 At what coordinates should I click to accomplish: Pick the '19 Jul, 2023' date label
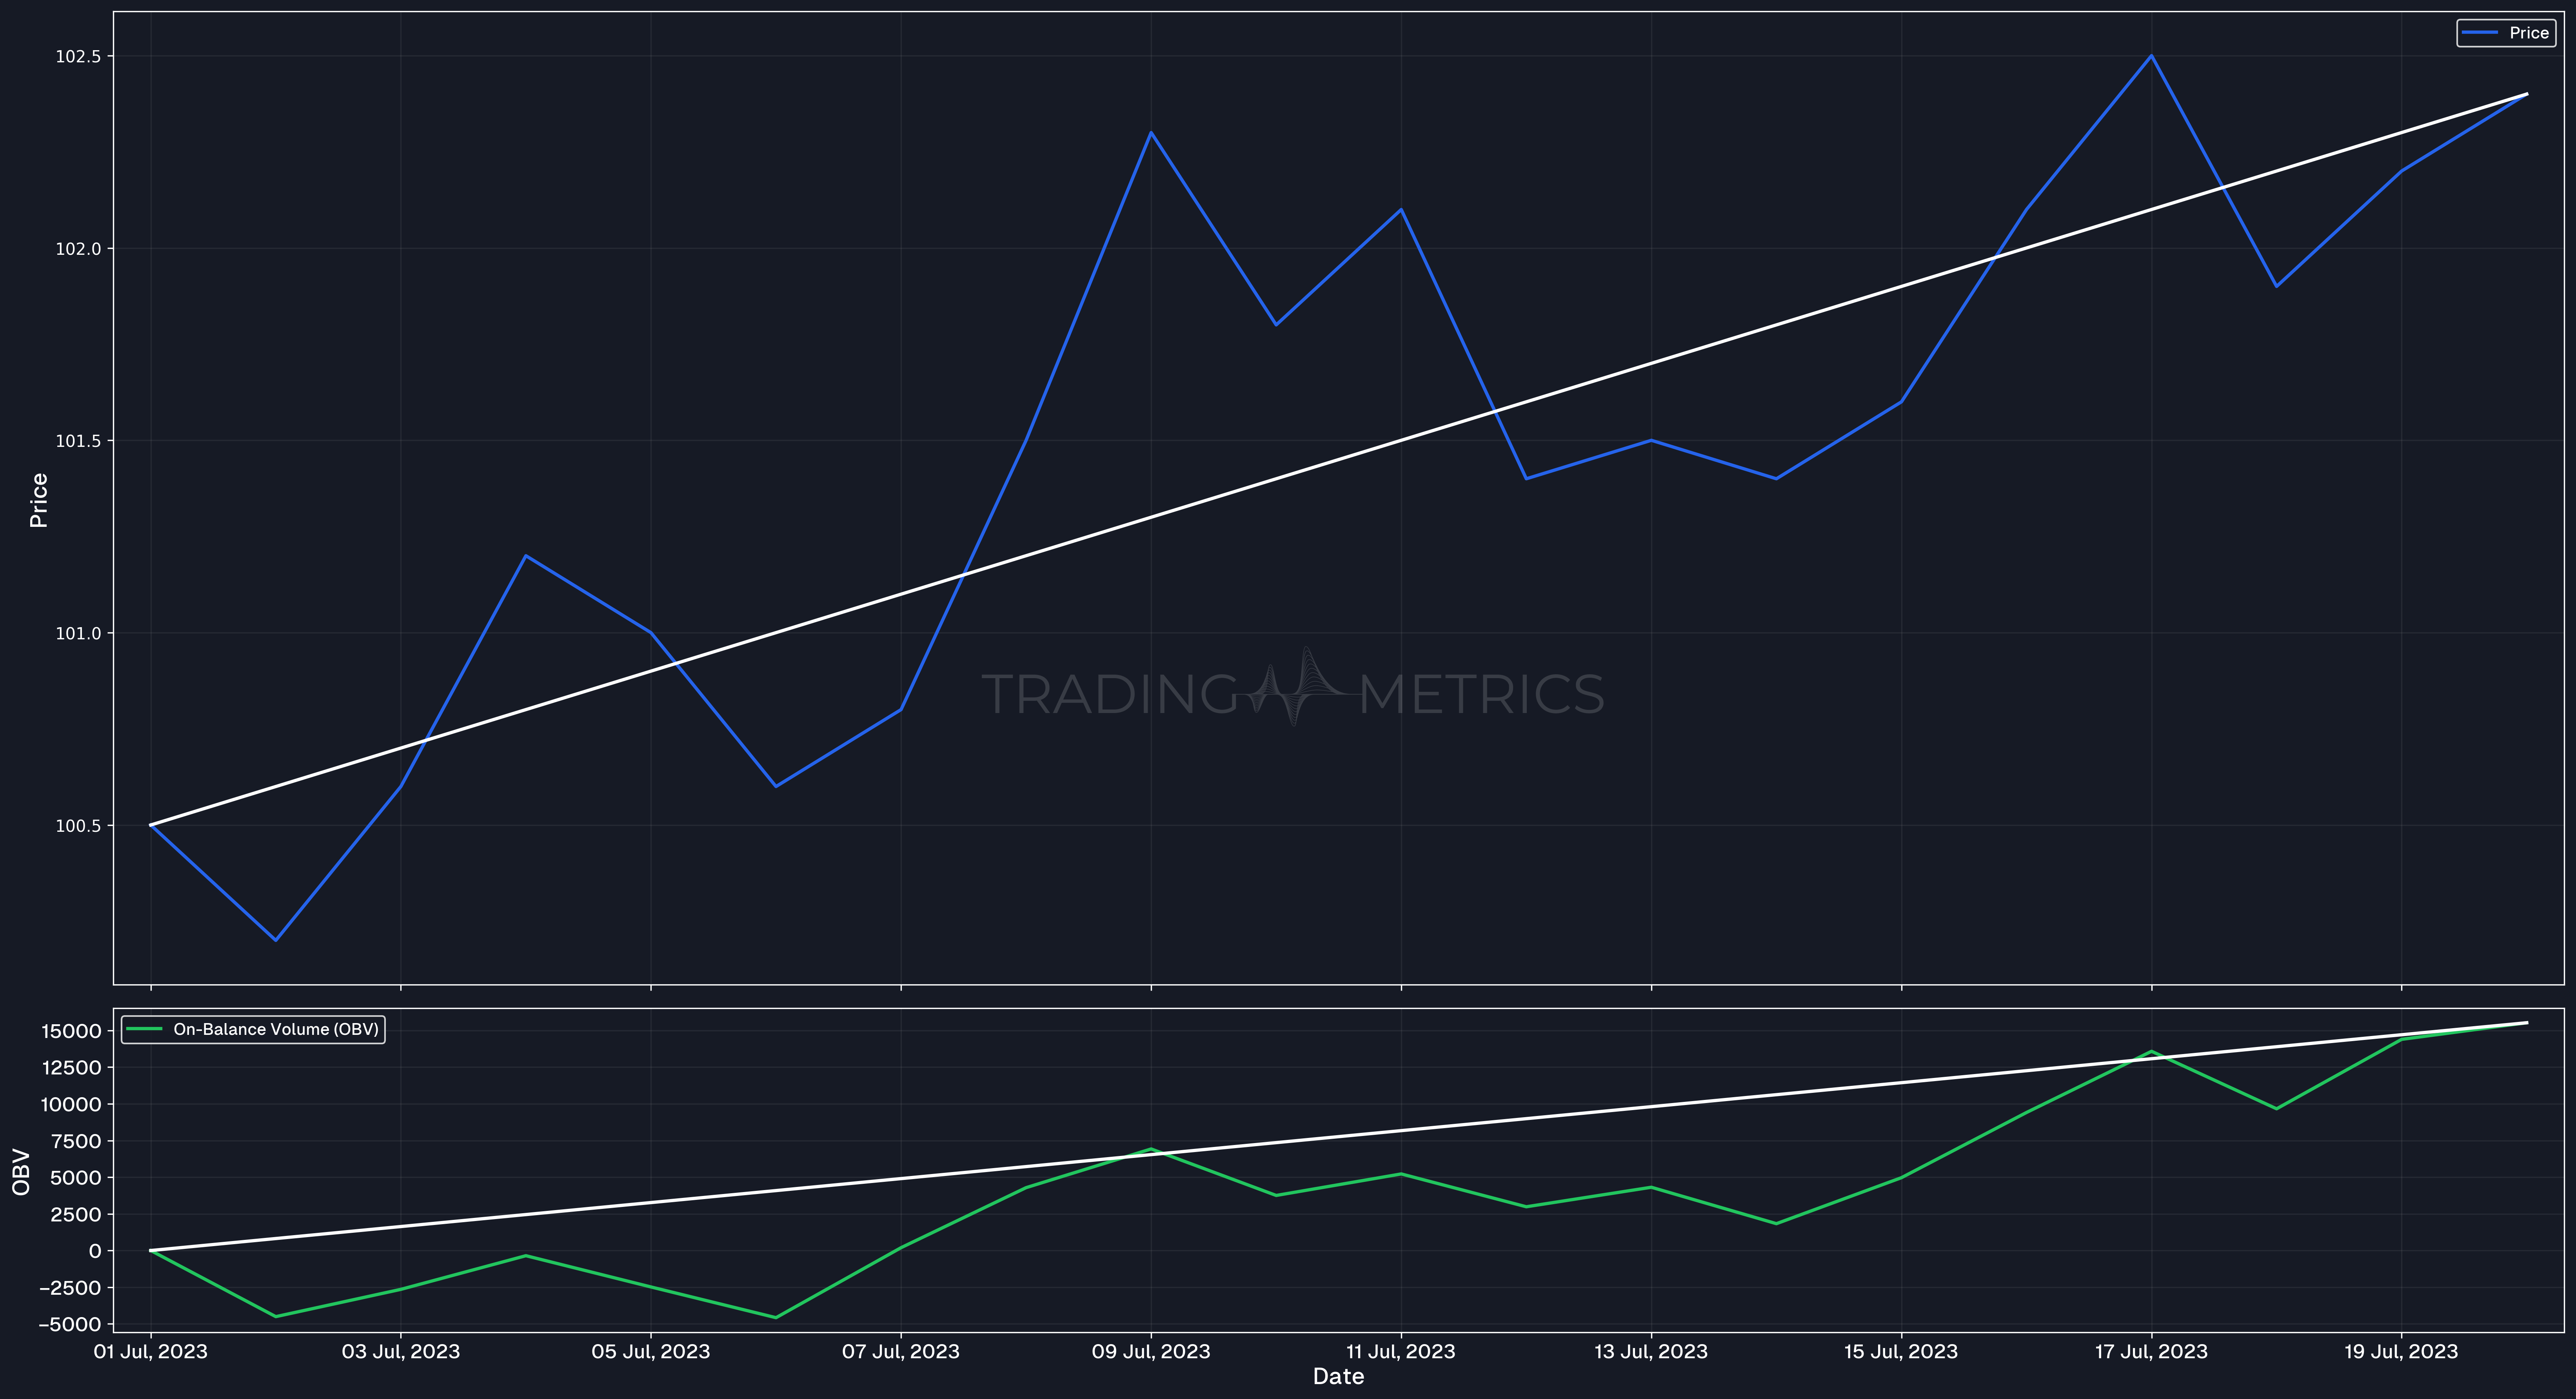[2401, 1352]
